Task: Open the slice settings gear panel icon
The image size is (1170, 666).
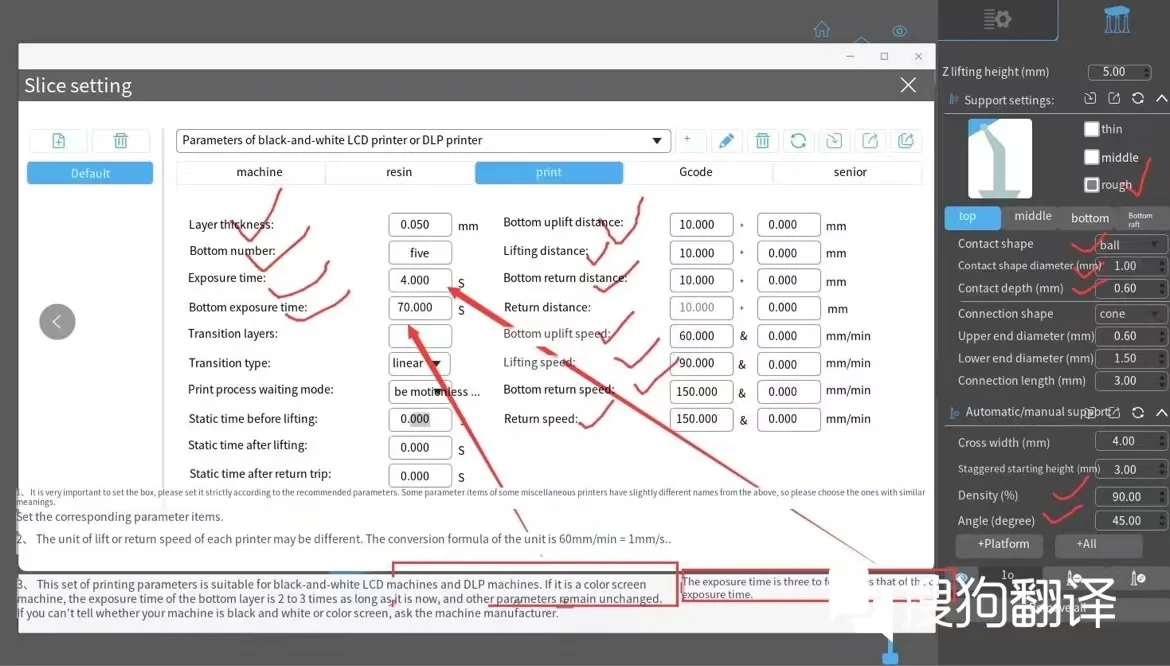Action: coord(997,19)
